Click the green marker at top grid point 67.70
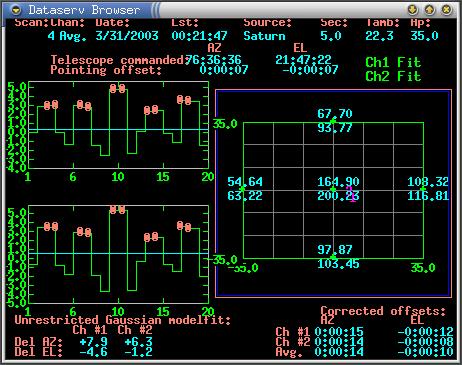 coord(333,121)
